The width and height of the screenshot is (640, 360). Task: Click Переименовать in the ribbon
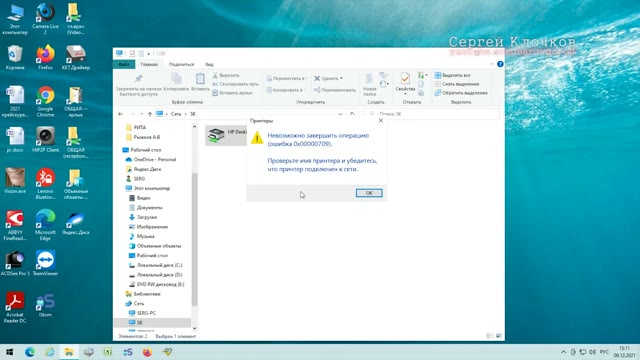coord(335,90)
